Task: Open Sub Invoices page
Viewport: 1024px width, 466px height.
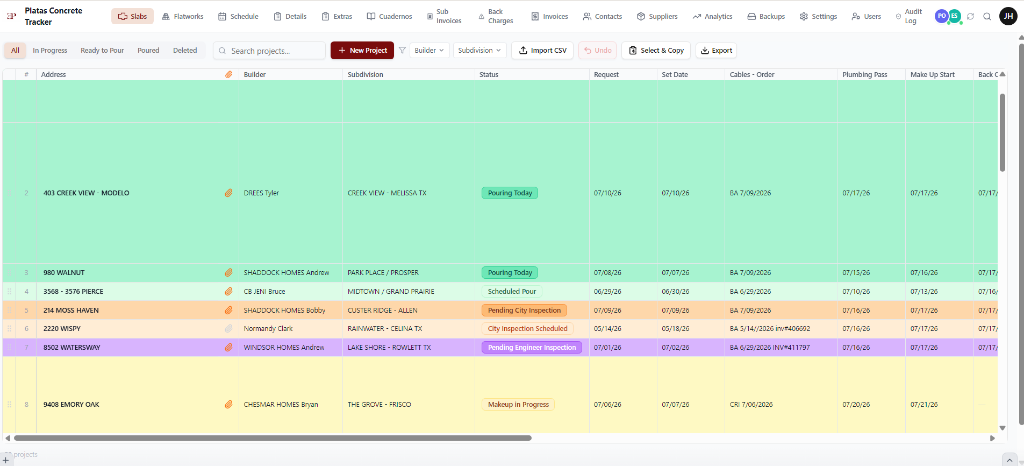Action: coord(443,16)
